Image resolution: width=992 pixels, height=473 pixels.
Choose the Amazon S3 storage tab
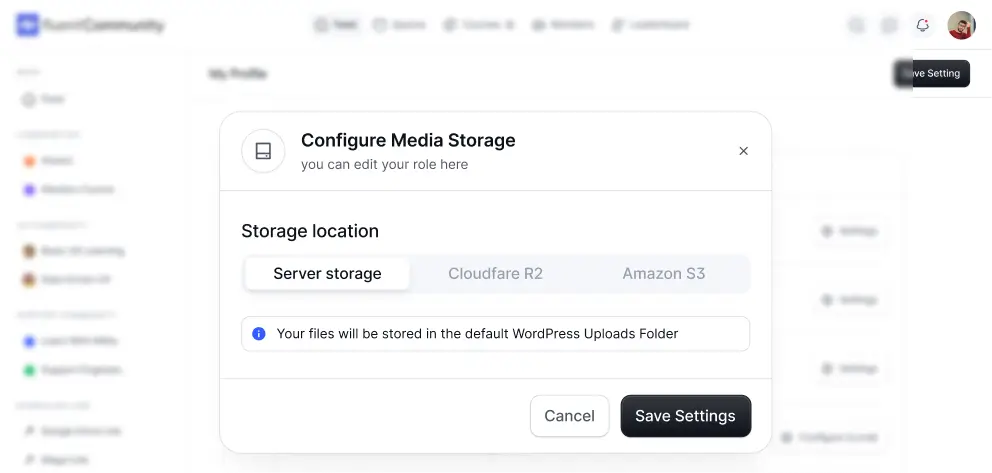(664, 274)
